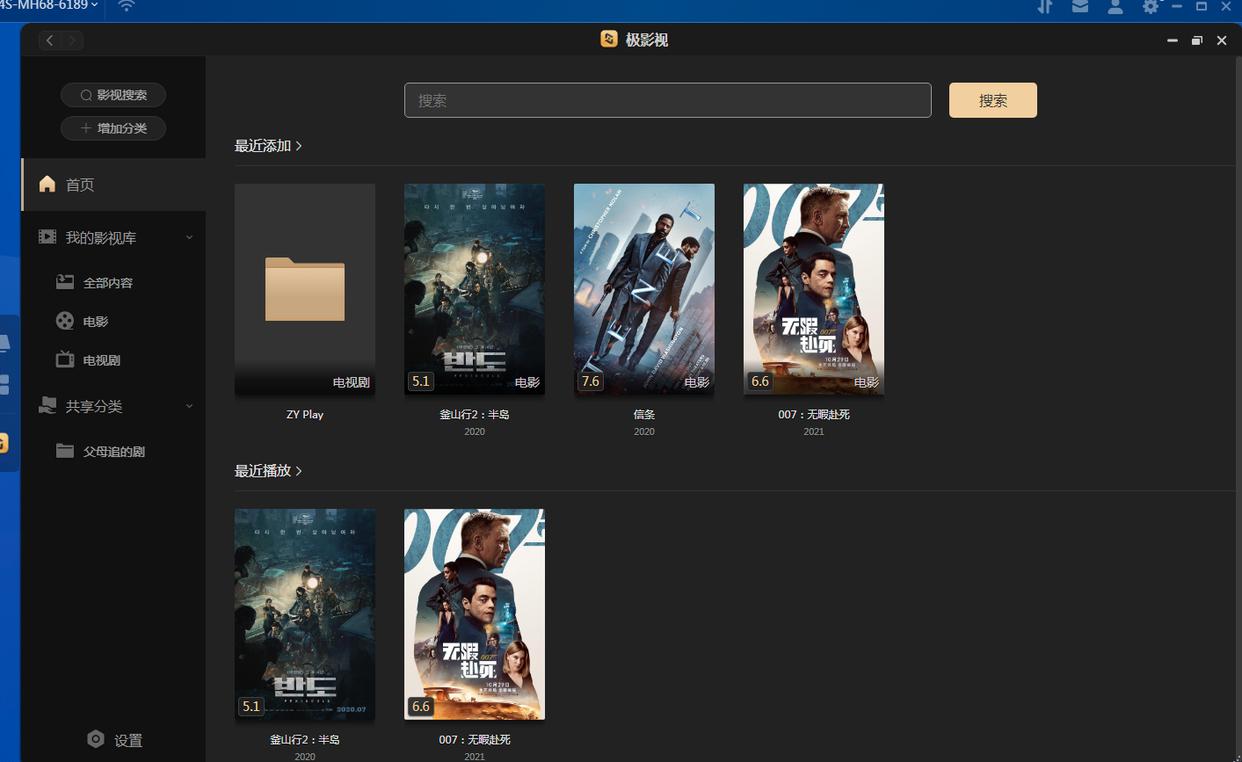Select 首页 in the sidebar menu
The height and width of the screenshot is (762, 1242).
[x=80, y=185]
